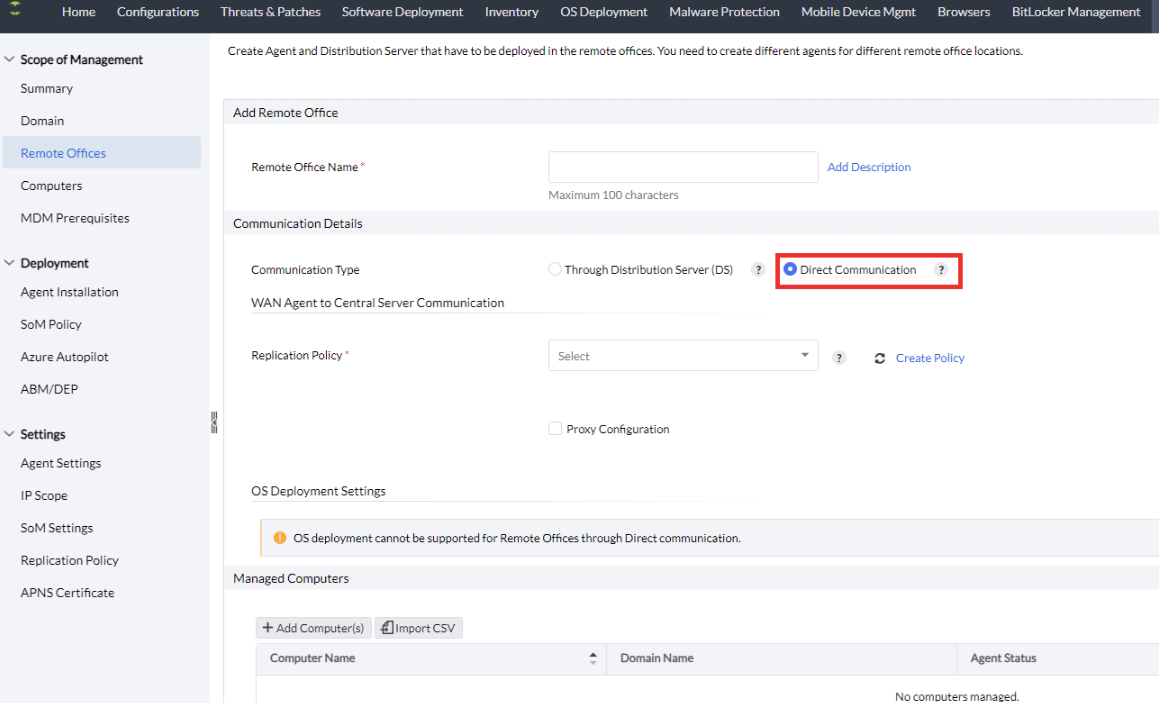This screenshot has height=703, width=1159.
Task: Go to the Inventory tab
Action: point(511,12)
